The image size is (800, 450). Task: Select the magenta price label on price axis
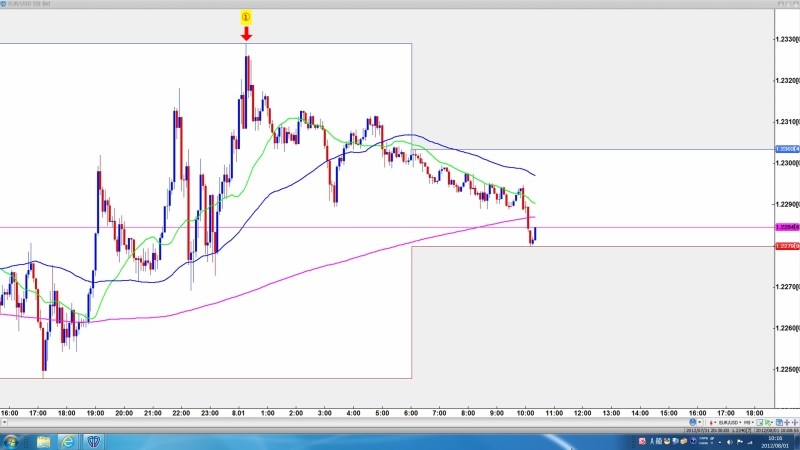pyautogui.click(x=787, y=227)
